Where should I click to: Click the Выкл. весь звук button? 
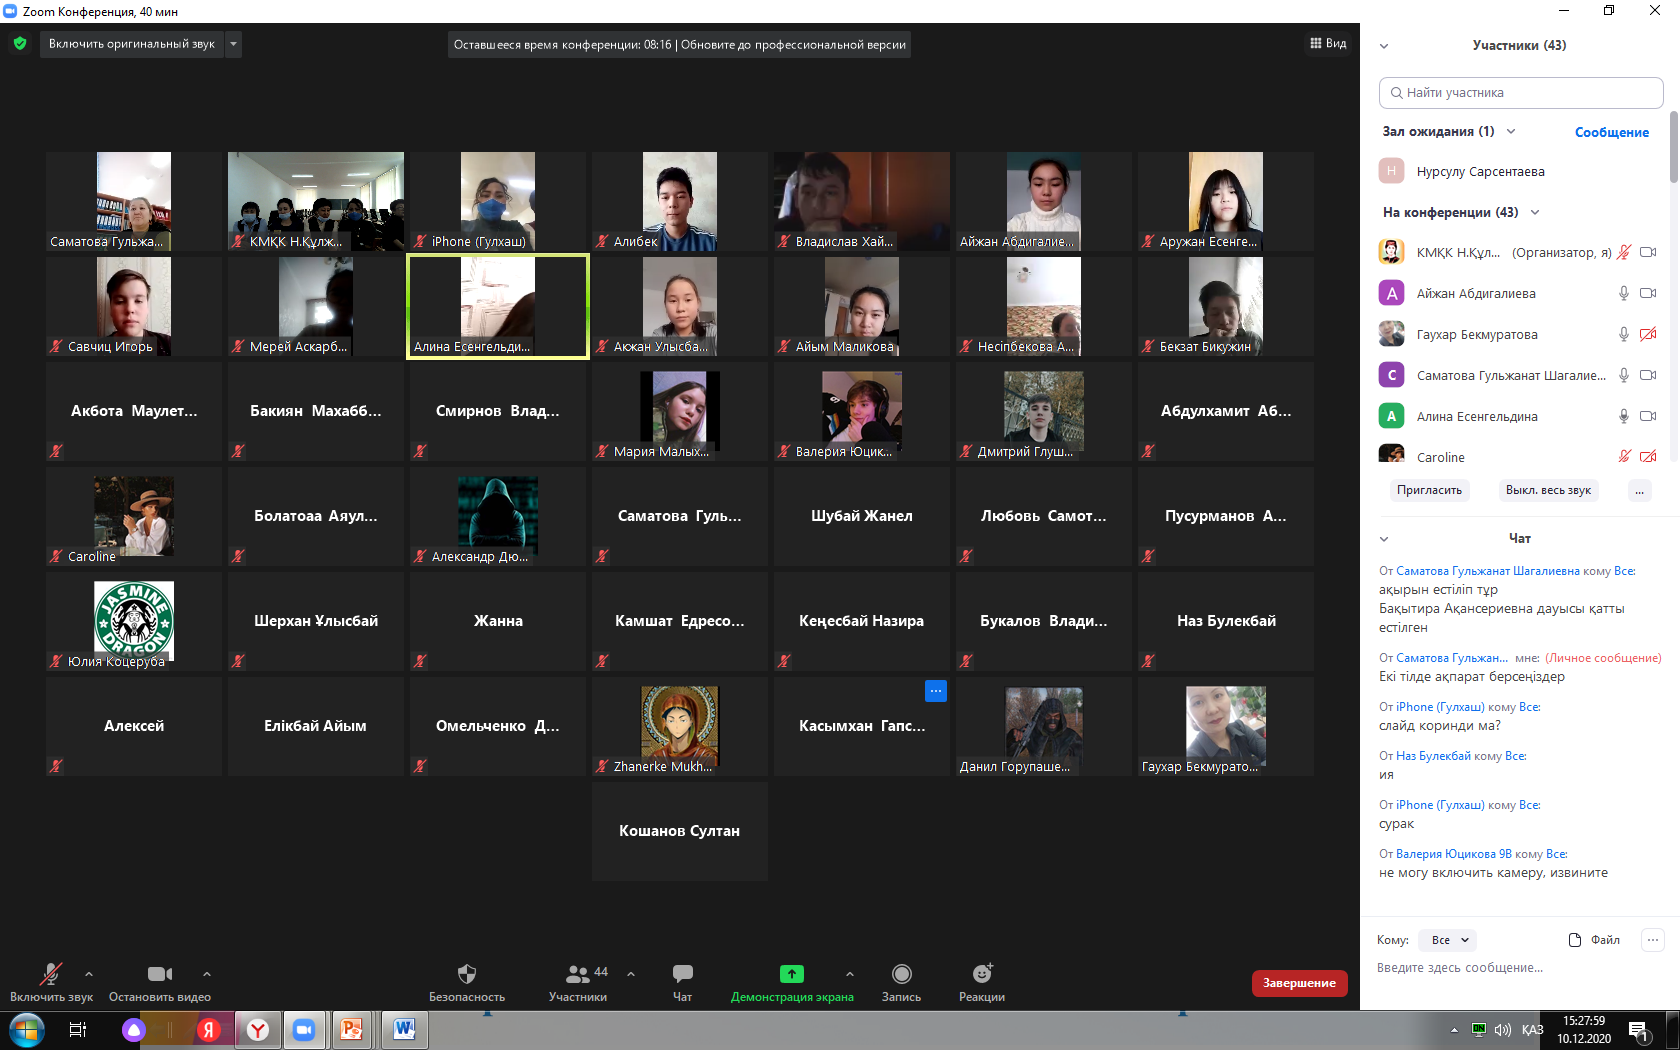(1547, 490)
